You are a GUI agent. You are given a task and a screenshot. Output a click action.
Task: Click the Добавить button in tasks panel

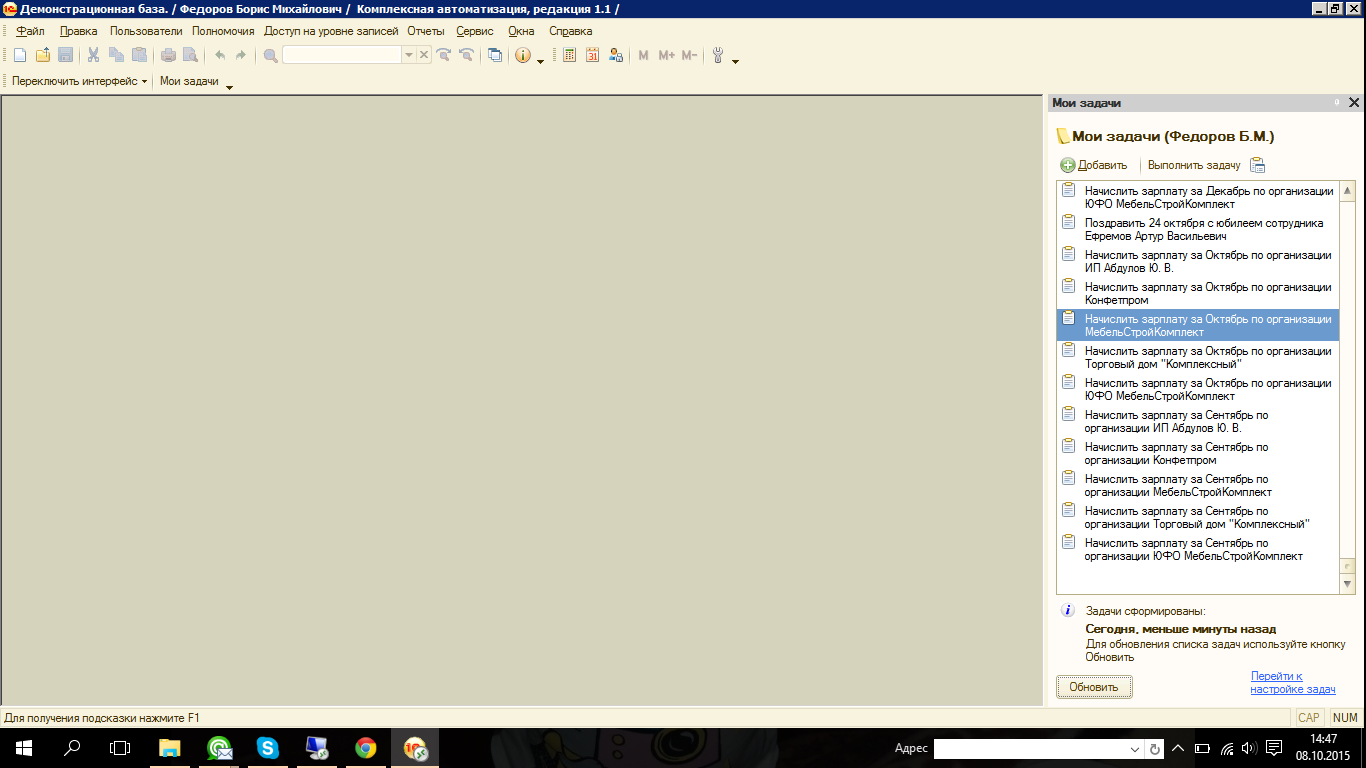point(1094,166)
